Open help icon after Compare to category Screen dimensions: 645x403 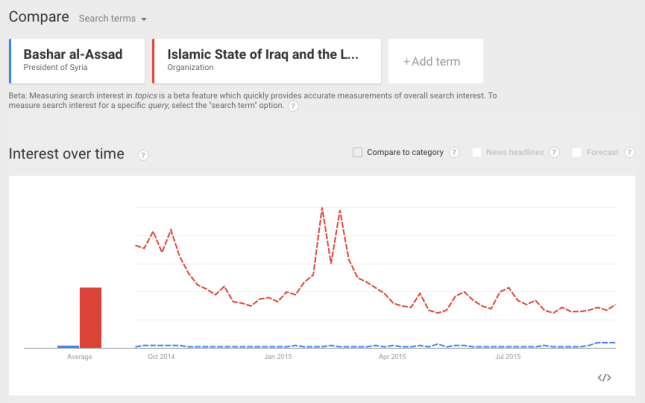(454, 153)
